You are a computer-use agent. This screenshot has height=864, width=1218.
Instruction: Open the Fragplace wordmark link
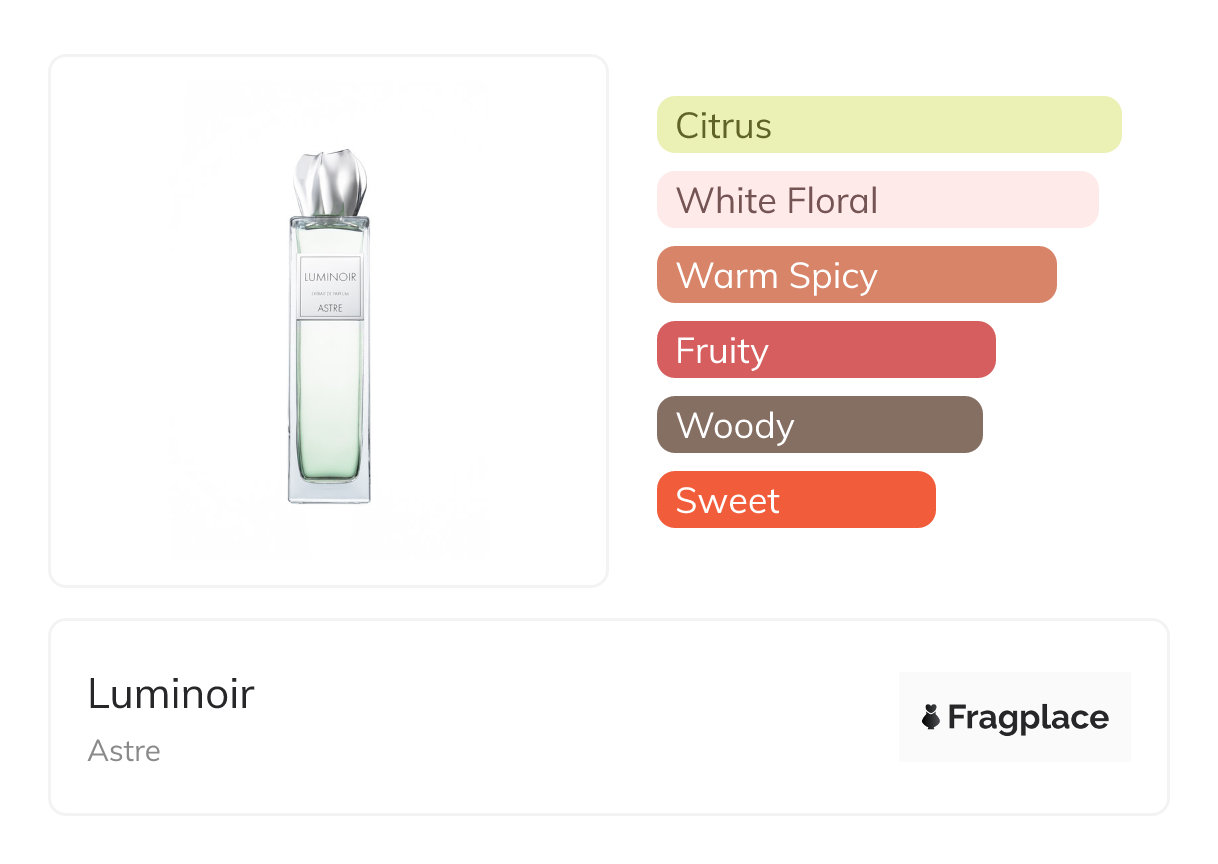click(x=1028, y=717)
